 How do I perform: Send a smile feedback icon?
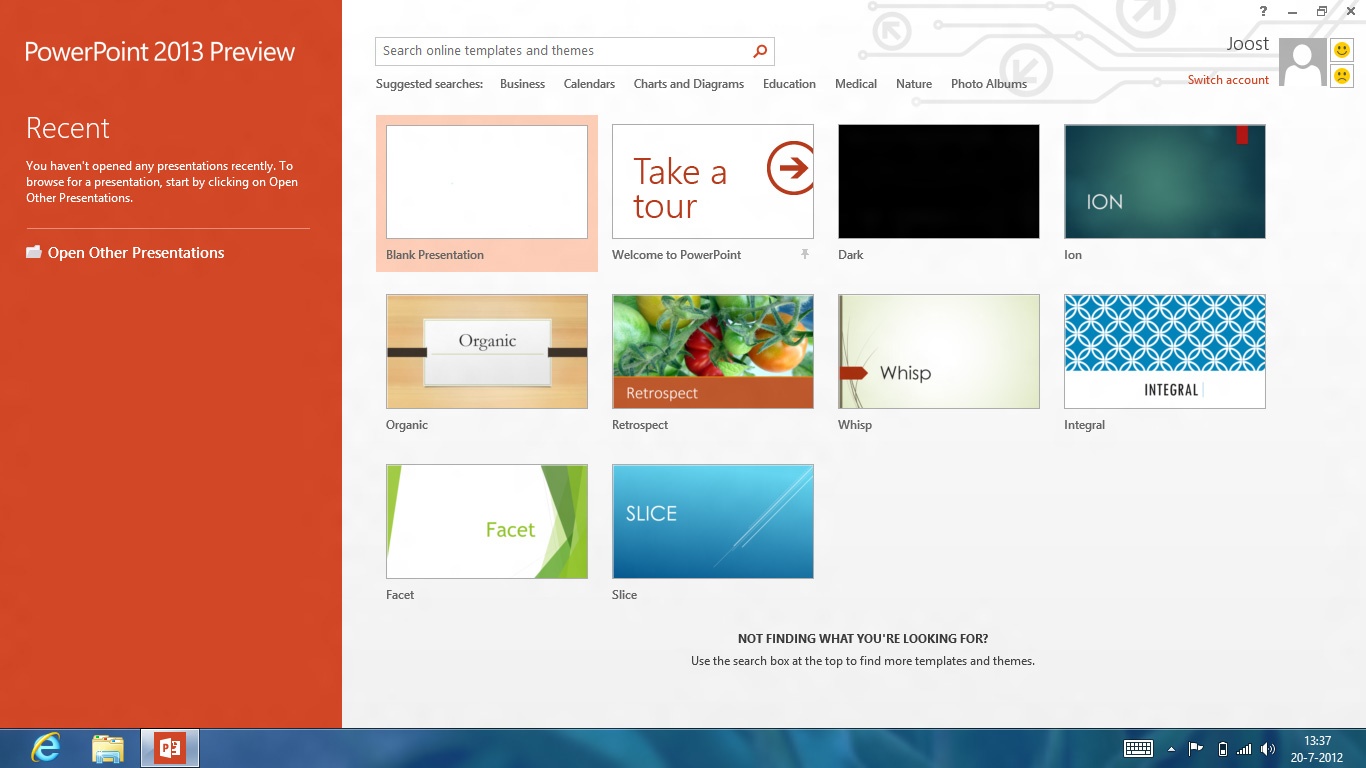(1342, 49)
